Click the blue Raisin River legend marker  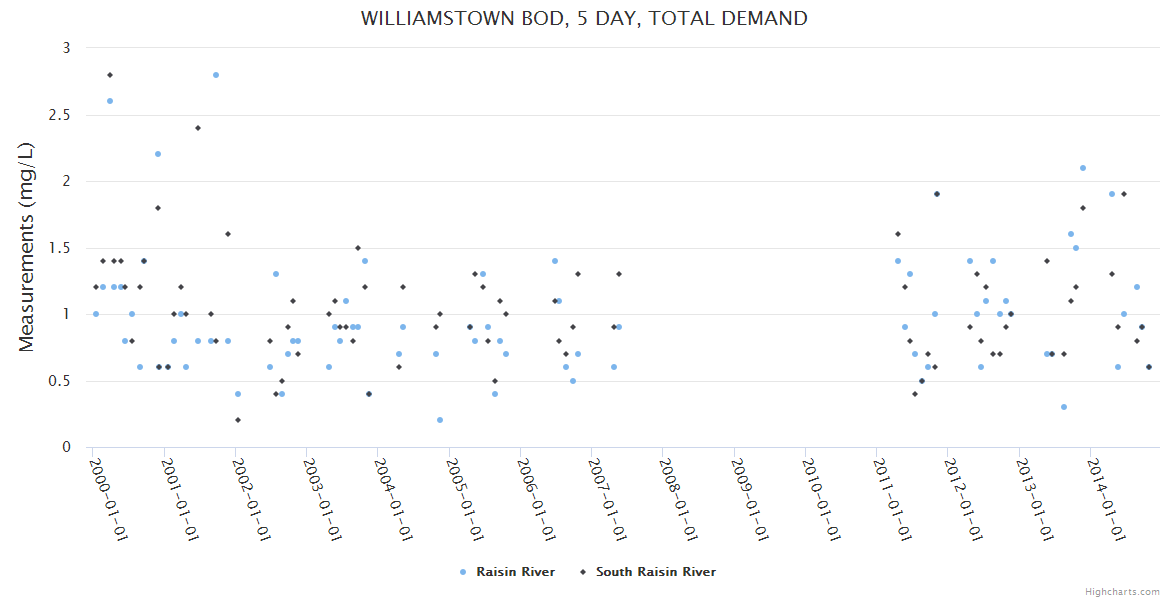(x=463, y=572)
